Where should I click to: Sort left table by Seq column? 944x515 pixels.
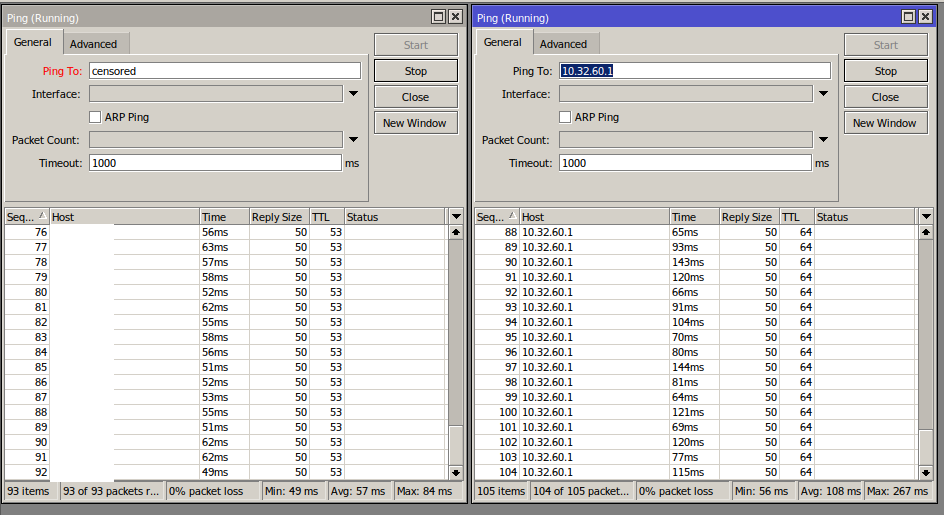[27, 217]
